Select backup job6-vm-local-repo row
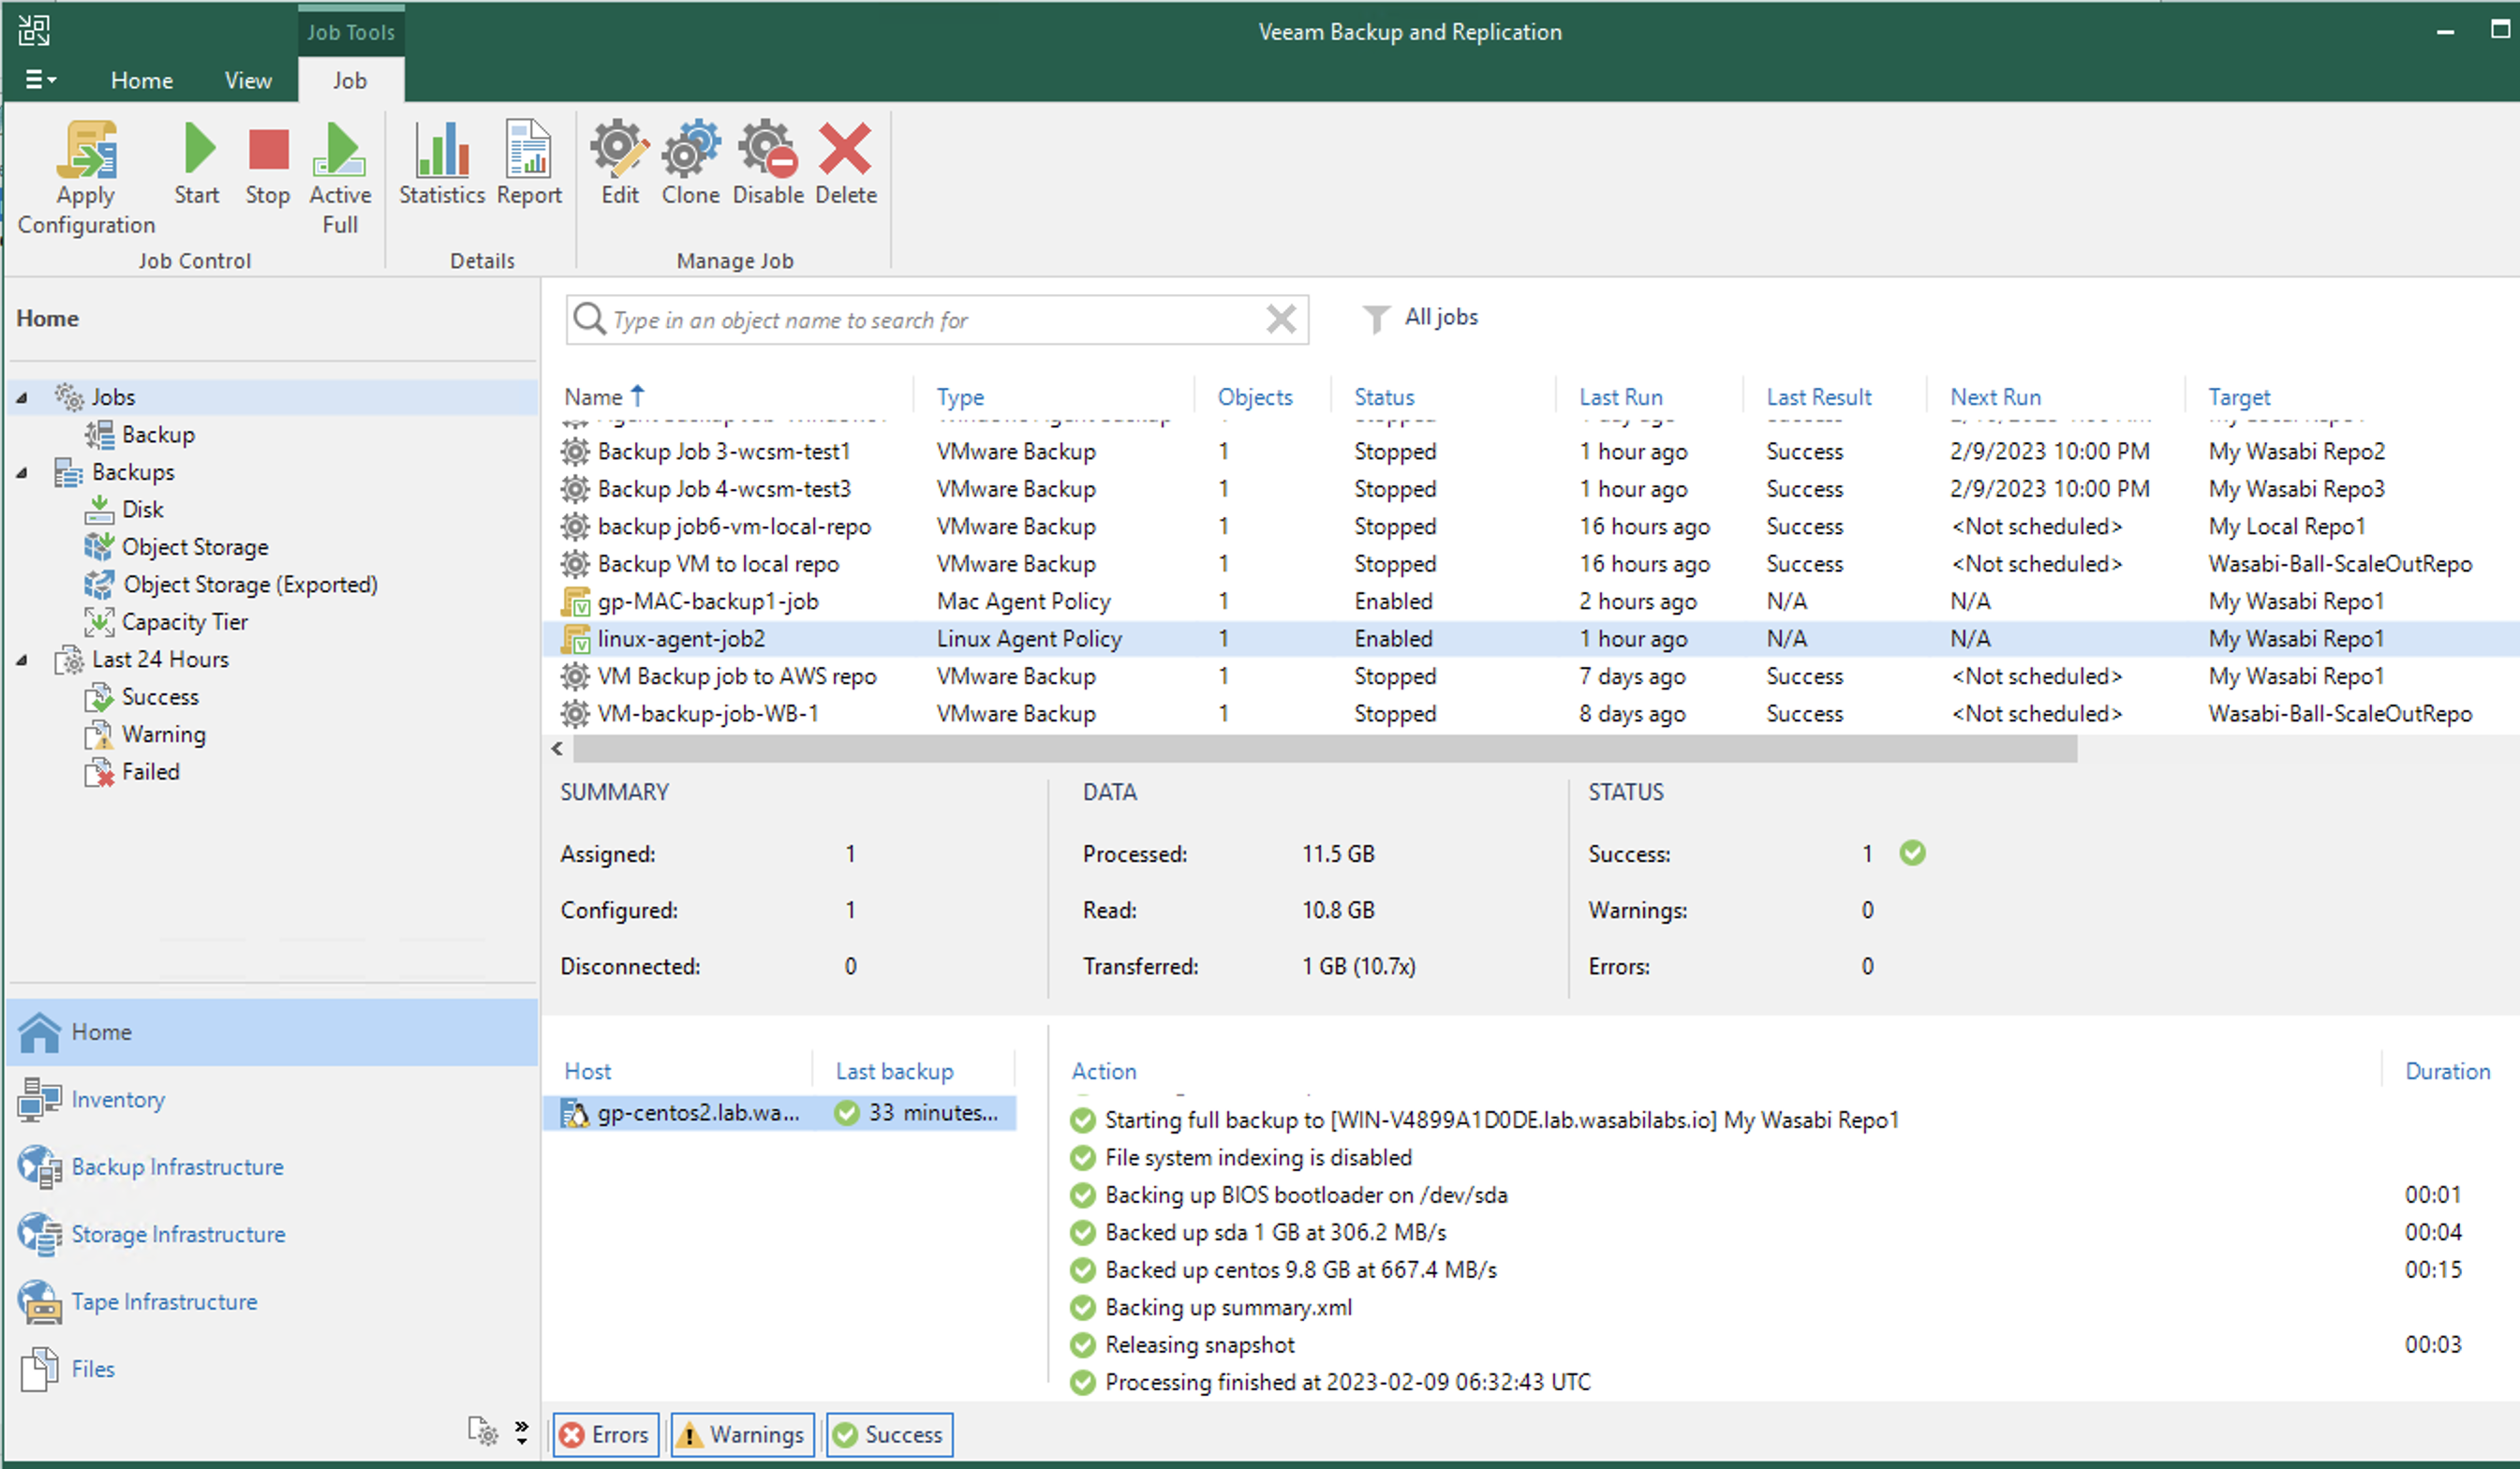Image resolution: width=2520 pixels, height=1469 pixels. click(1530, 527)
